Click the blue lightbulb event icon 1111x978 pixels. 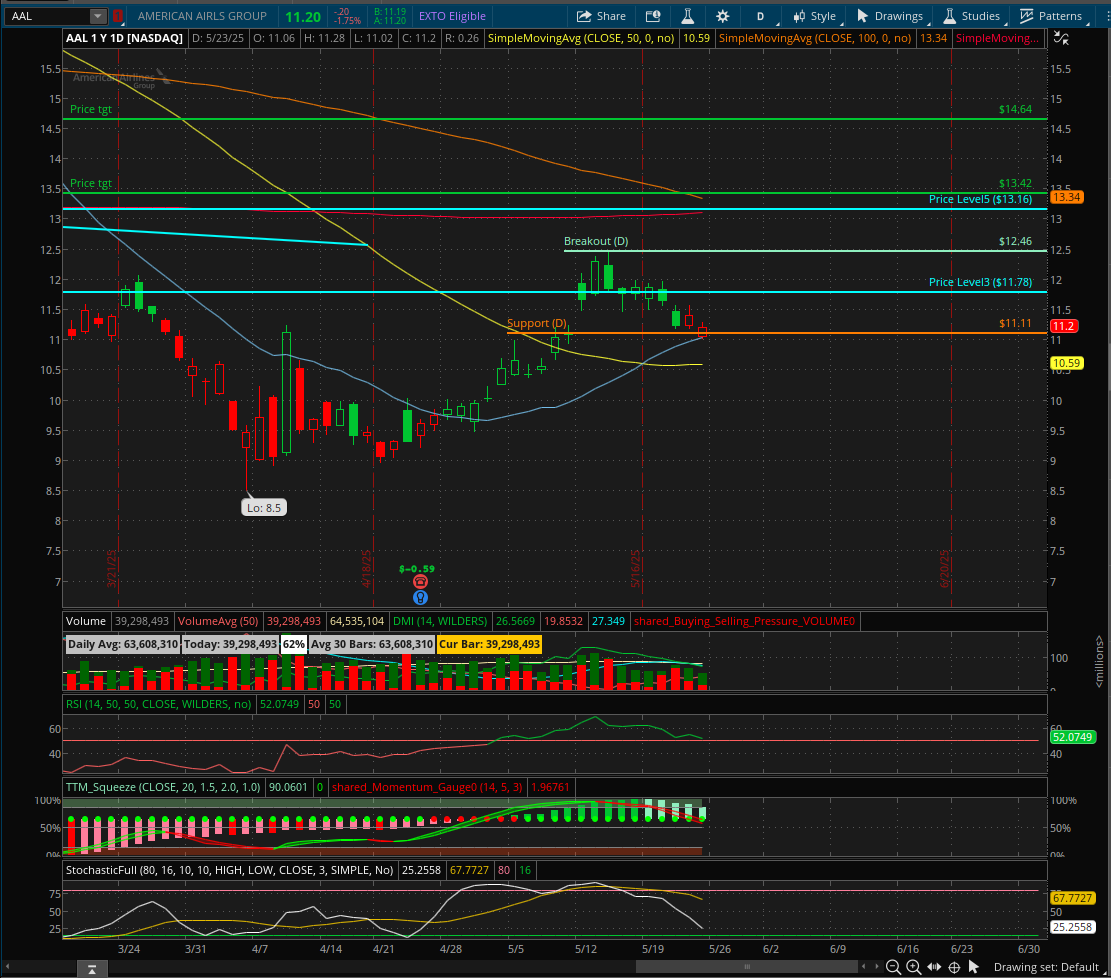coord(420,597)
